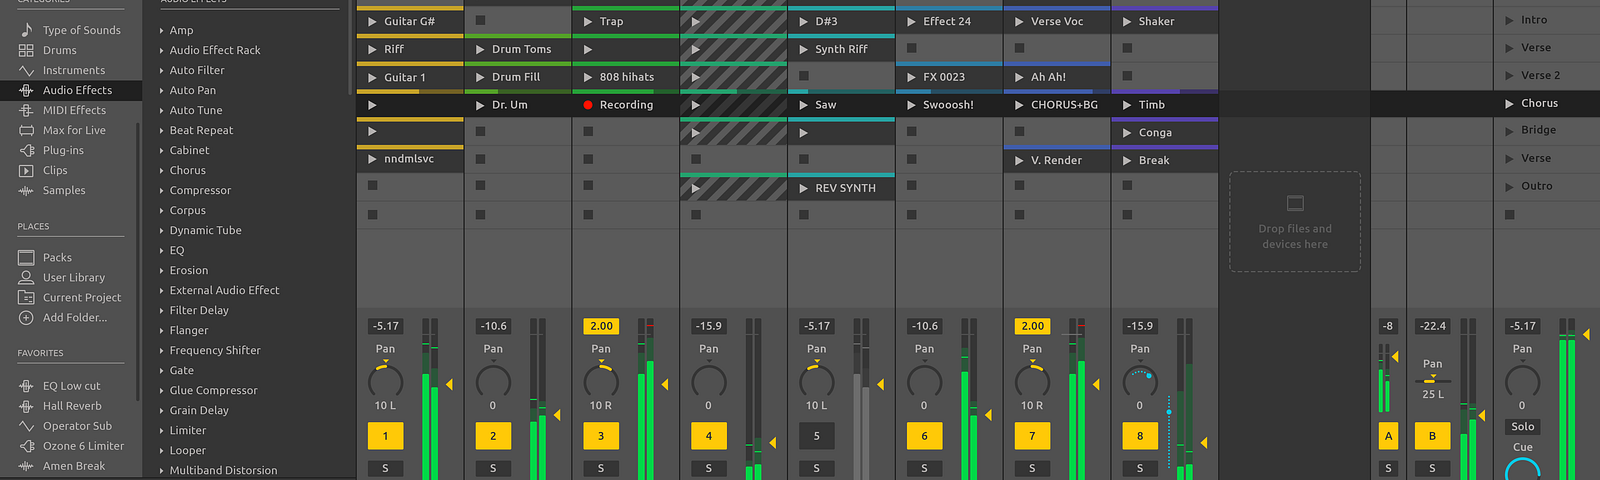
Task: Open the Ozone 6 Limiter favorite
Action: 71,446
